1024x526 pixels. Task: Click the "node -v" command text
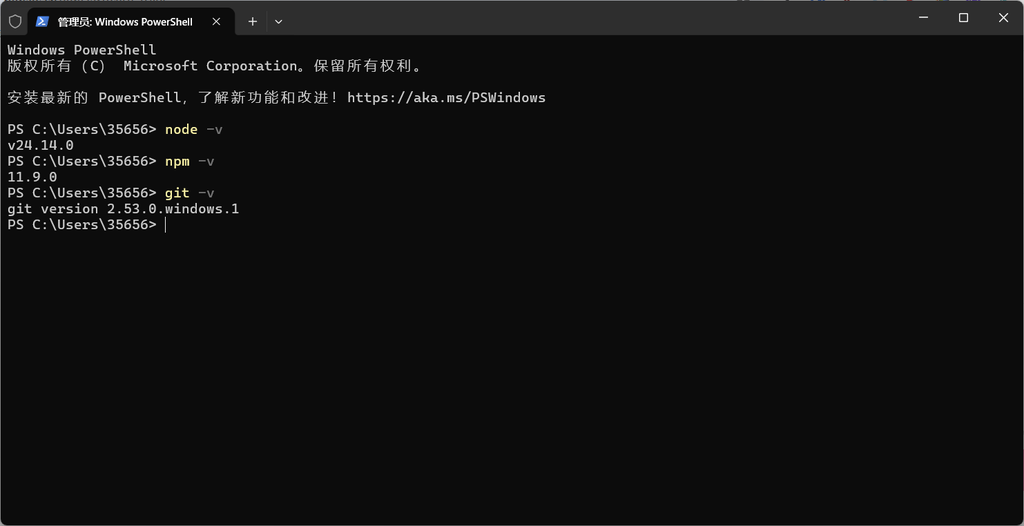coord(194,130)
